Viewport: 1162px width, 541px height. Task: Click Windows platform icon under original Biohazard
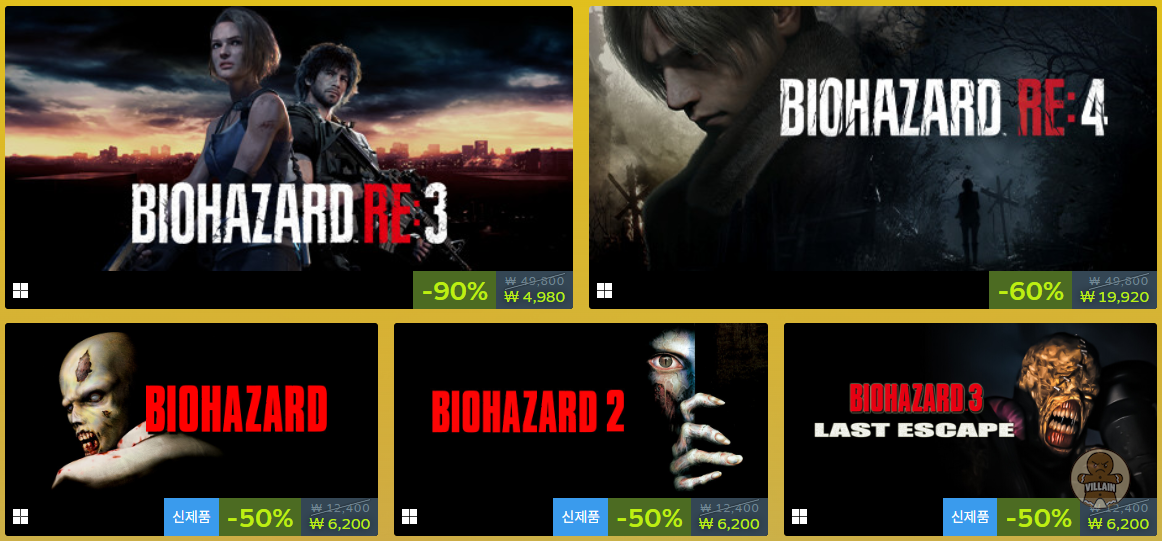click(20, 517)
